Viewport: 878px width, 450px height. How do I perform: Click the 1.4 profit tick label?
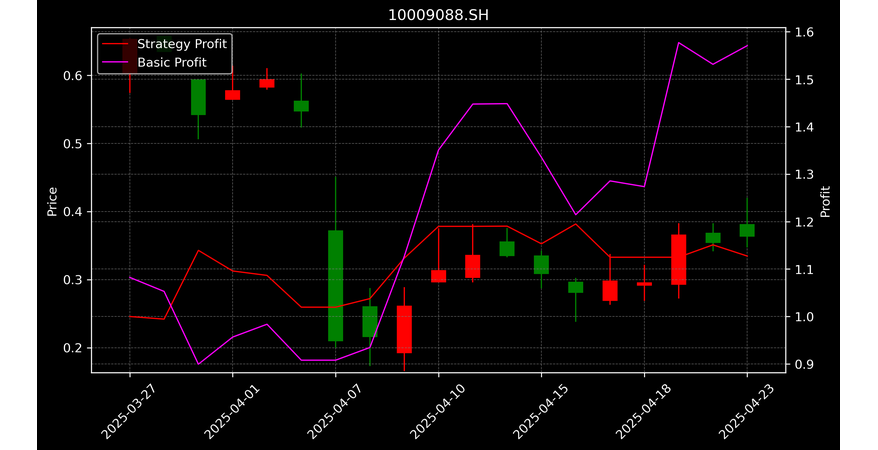[804, 127]
